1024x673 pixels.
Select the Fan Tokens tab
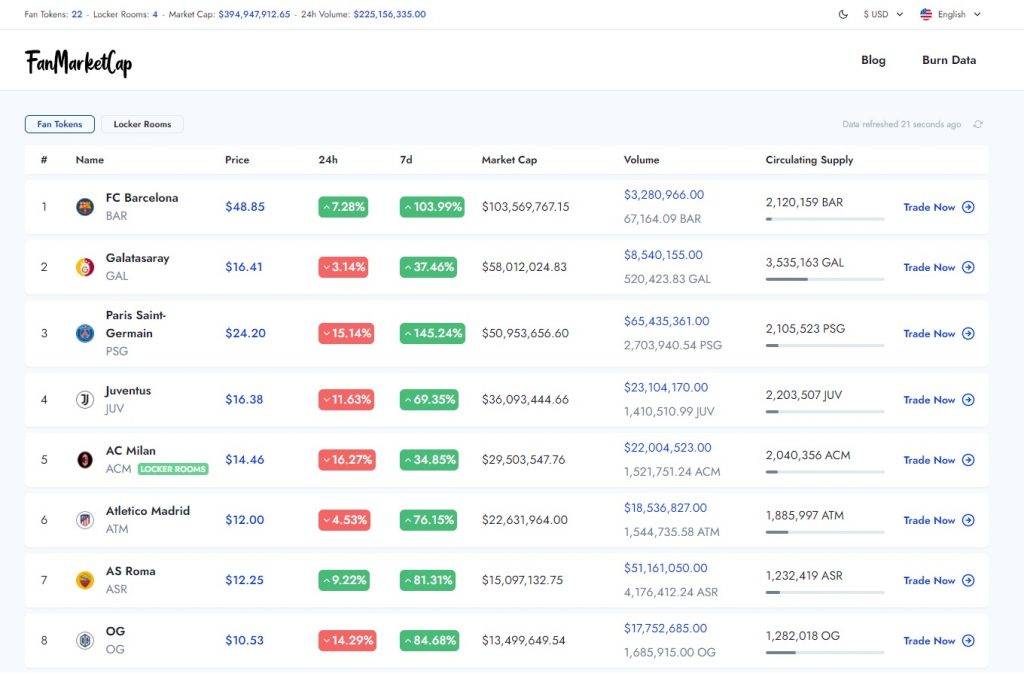tap(59, 124)
